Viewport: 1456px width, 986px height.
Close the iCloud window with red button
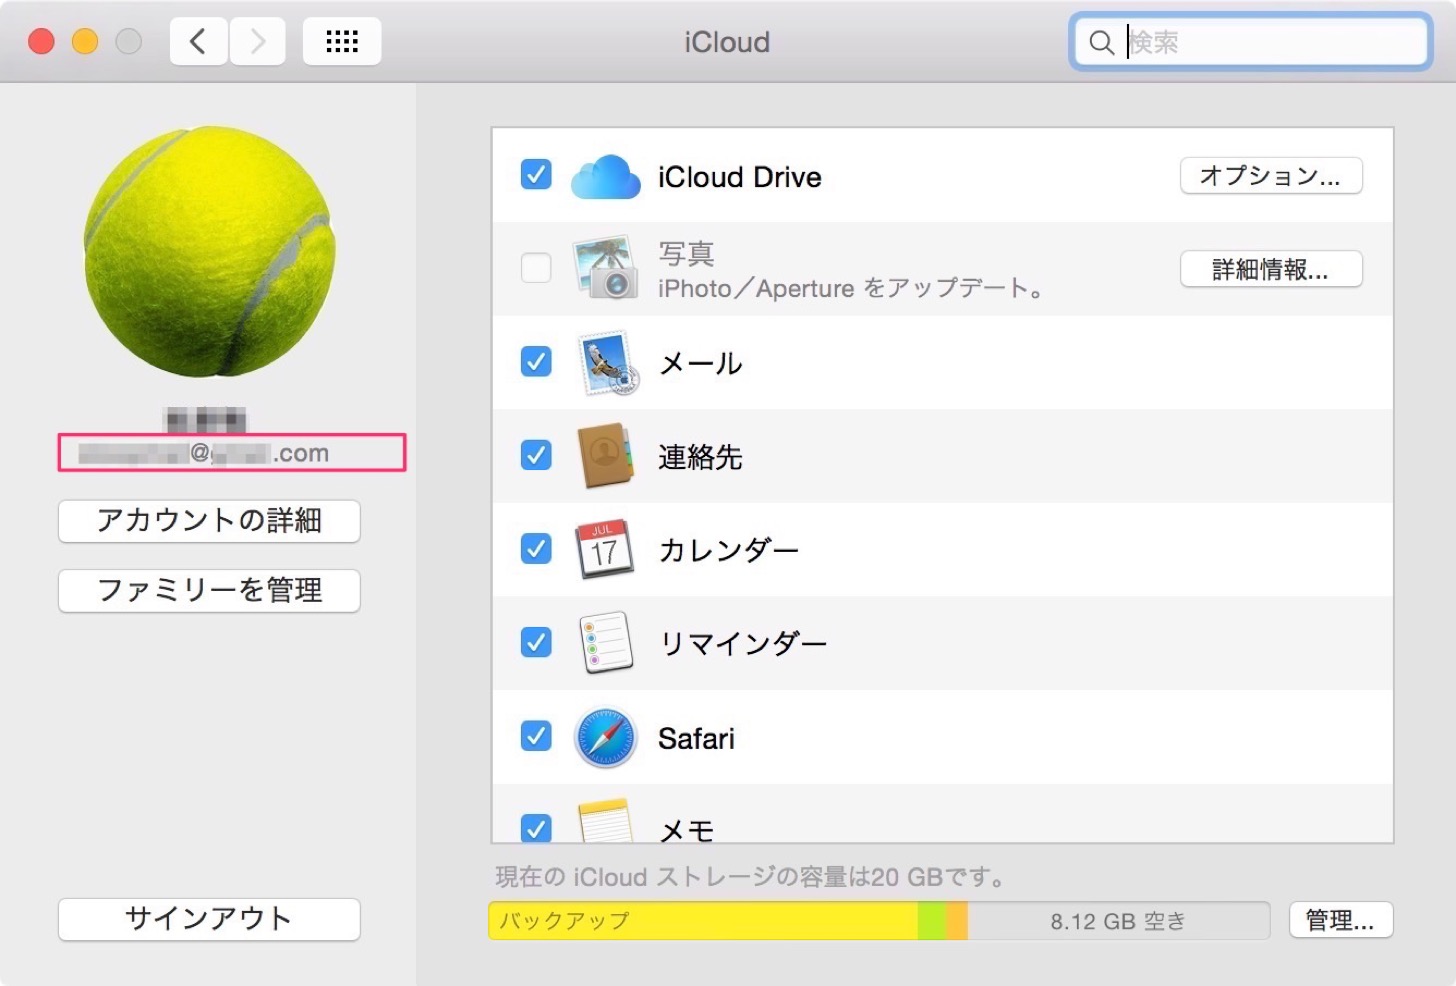41,41
